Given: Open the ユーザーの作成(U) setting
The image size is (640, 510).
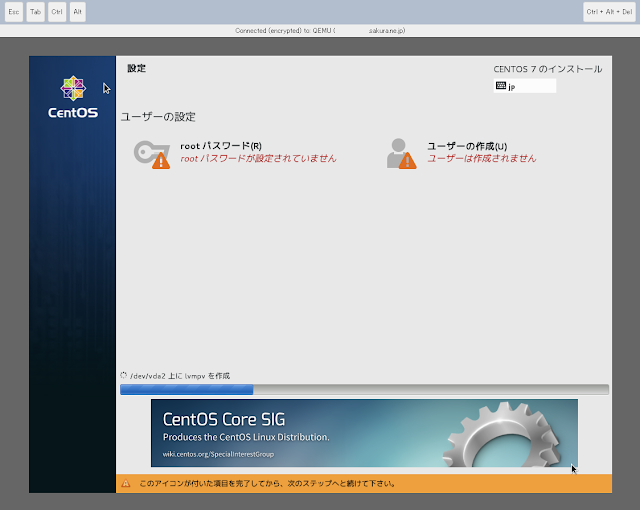Looking at the screenshot, I should click(x=467, y=146).
